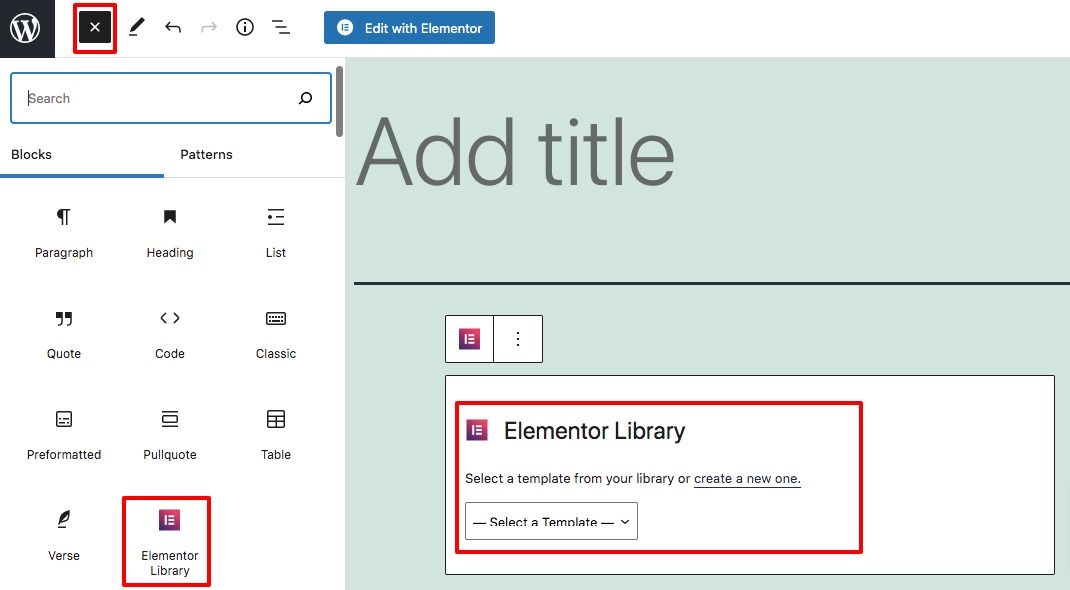Click the WordPress logo icon

click(26, 28)
